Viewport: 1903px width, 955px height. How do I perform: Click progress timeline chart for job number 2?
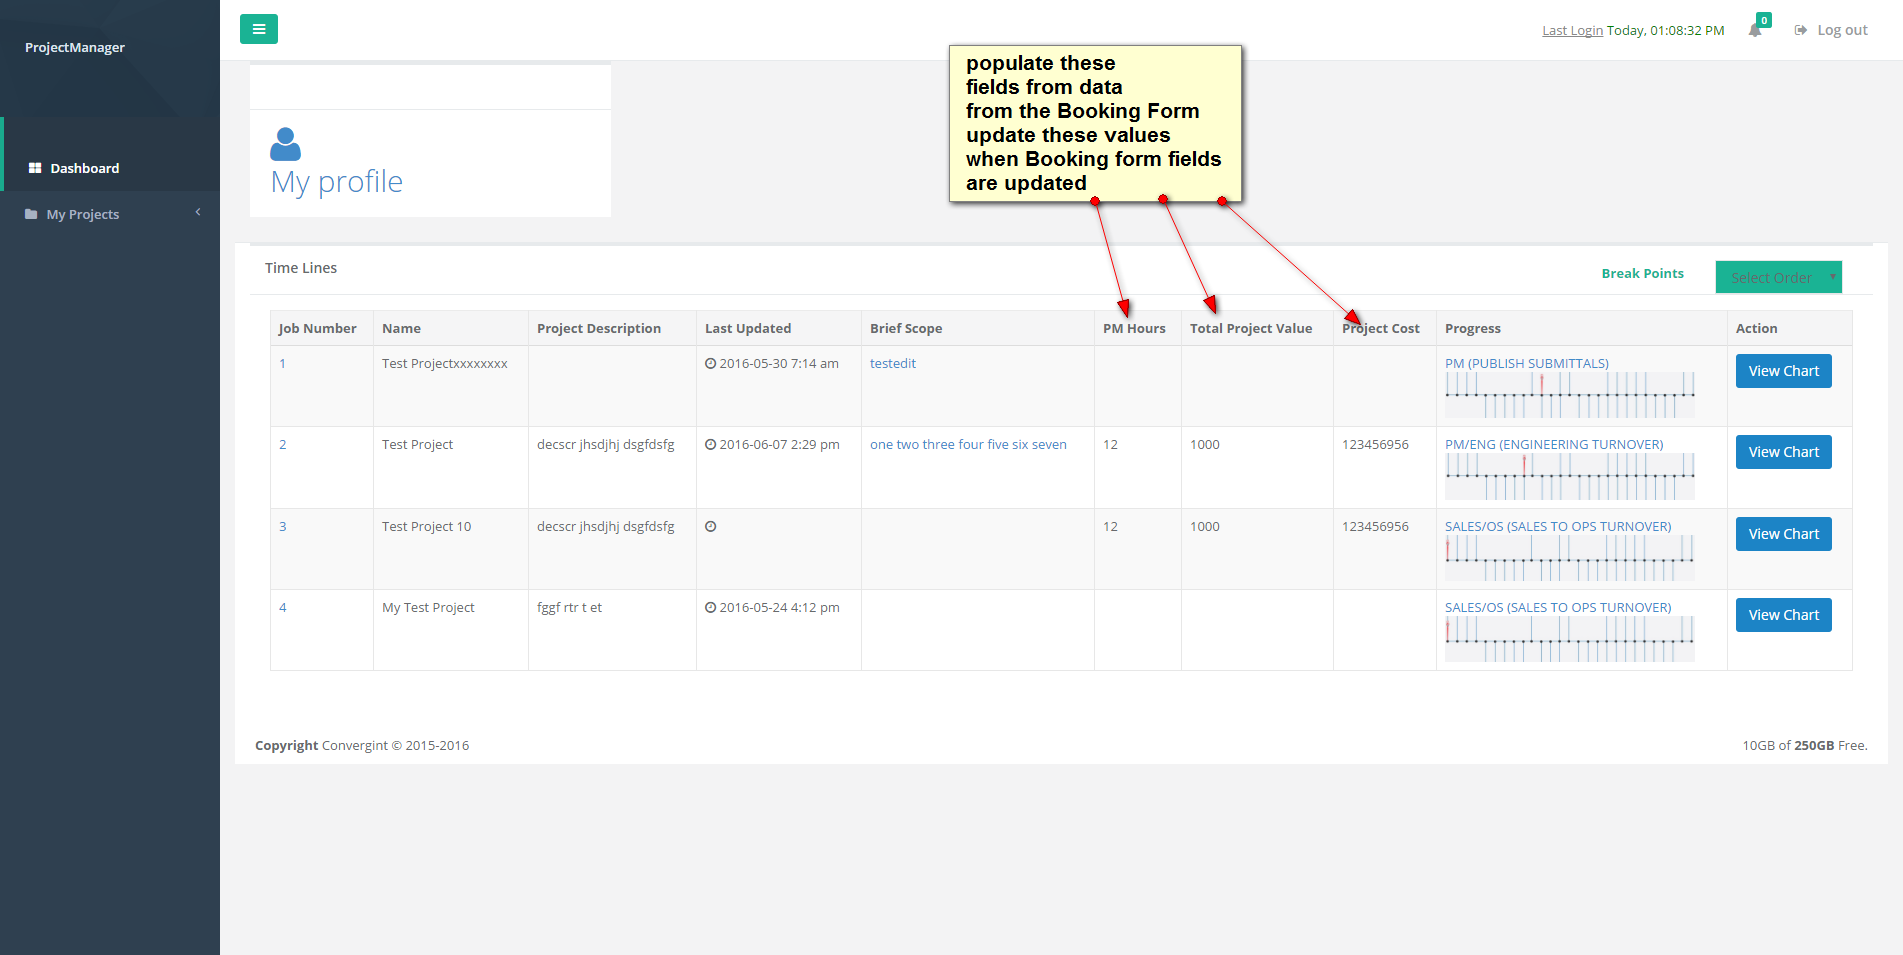1570,476
